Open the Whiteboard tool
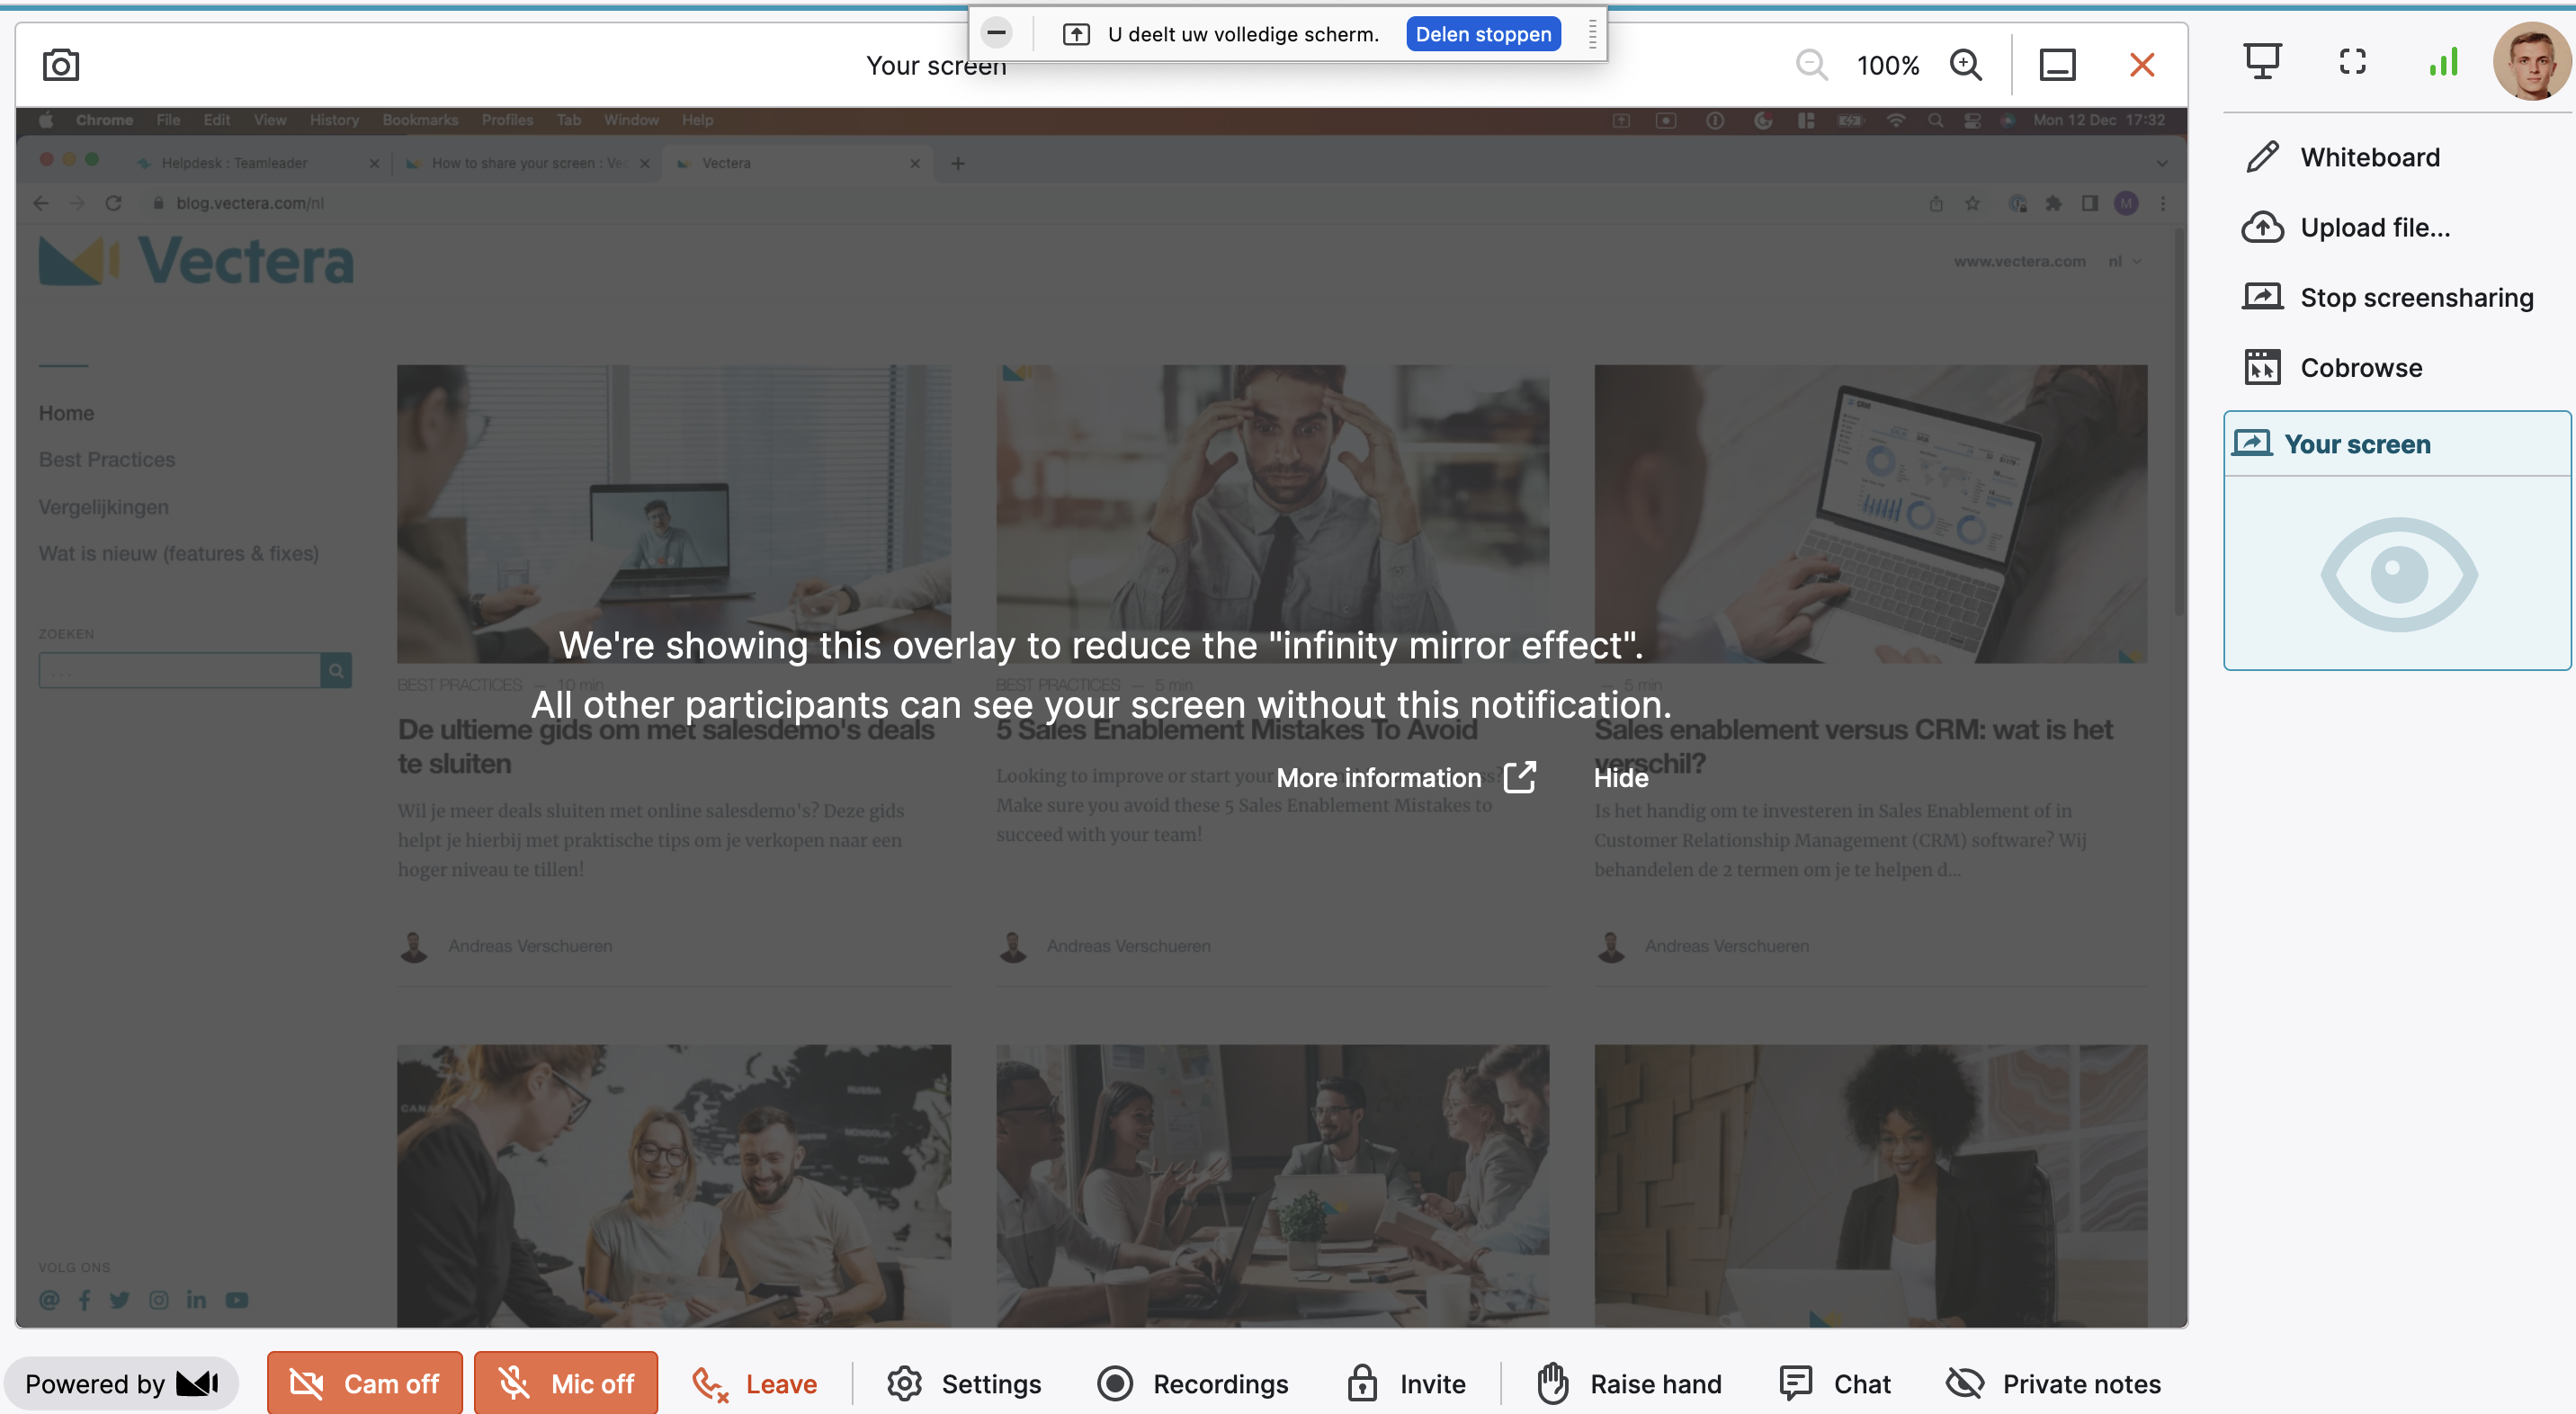The image size is (2576, 1414). 2343,157
